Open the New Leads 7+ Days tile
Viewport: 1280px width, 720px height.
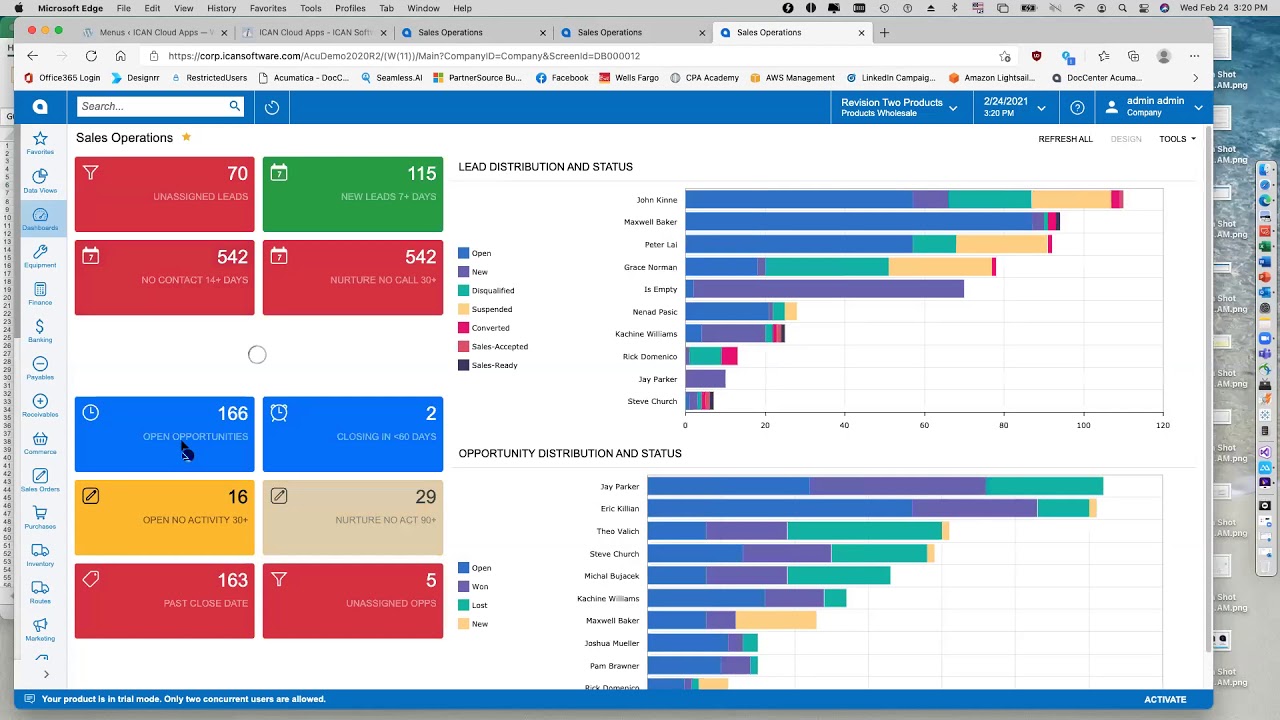tap(353, 194)
